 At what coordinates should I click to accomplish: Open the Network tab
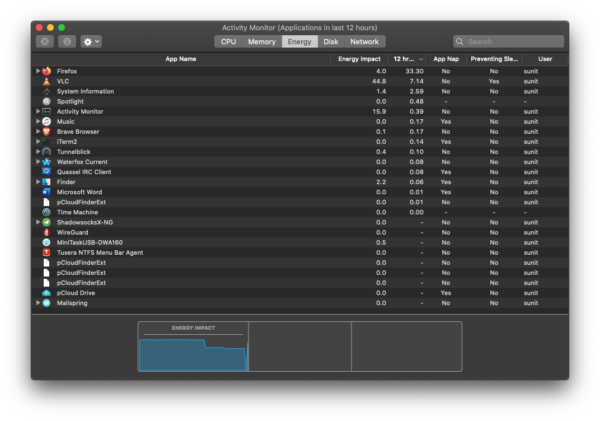pos(364,42)
